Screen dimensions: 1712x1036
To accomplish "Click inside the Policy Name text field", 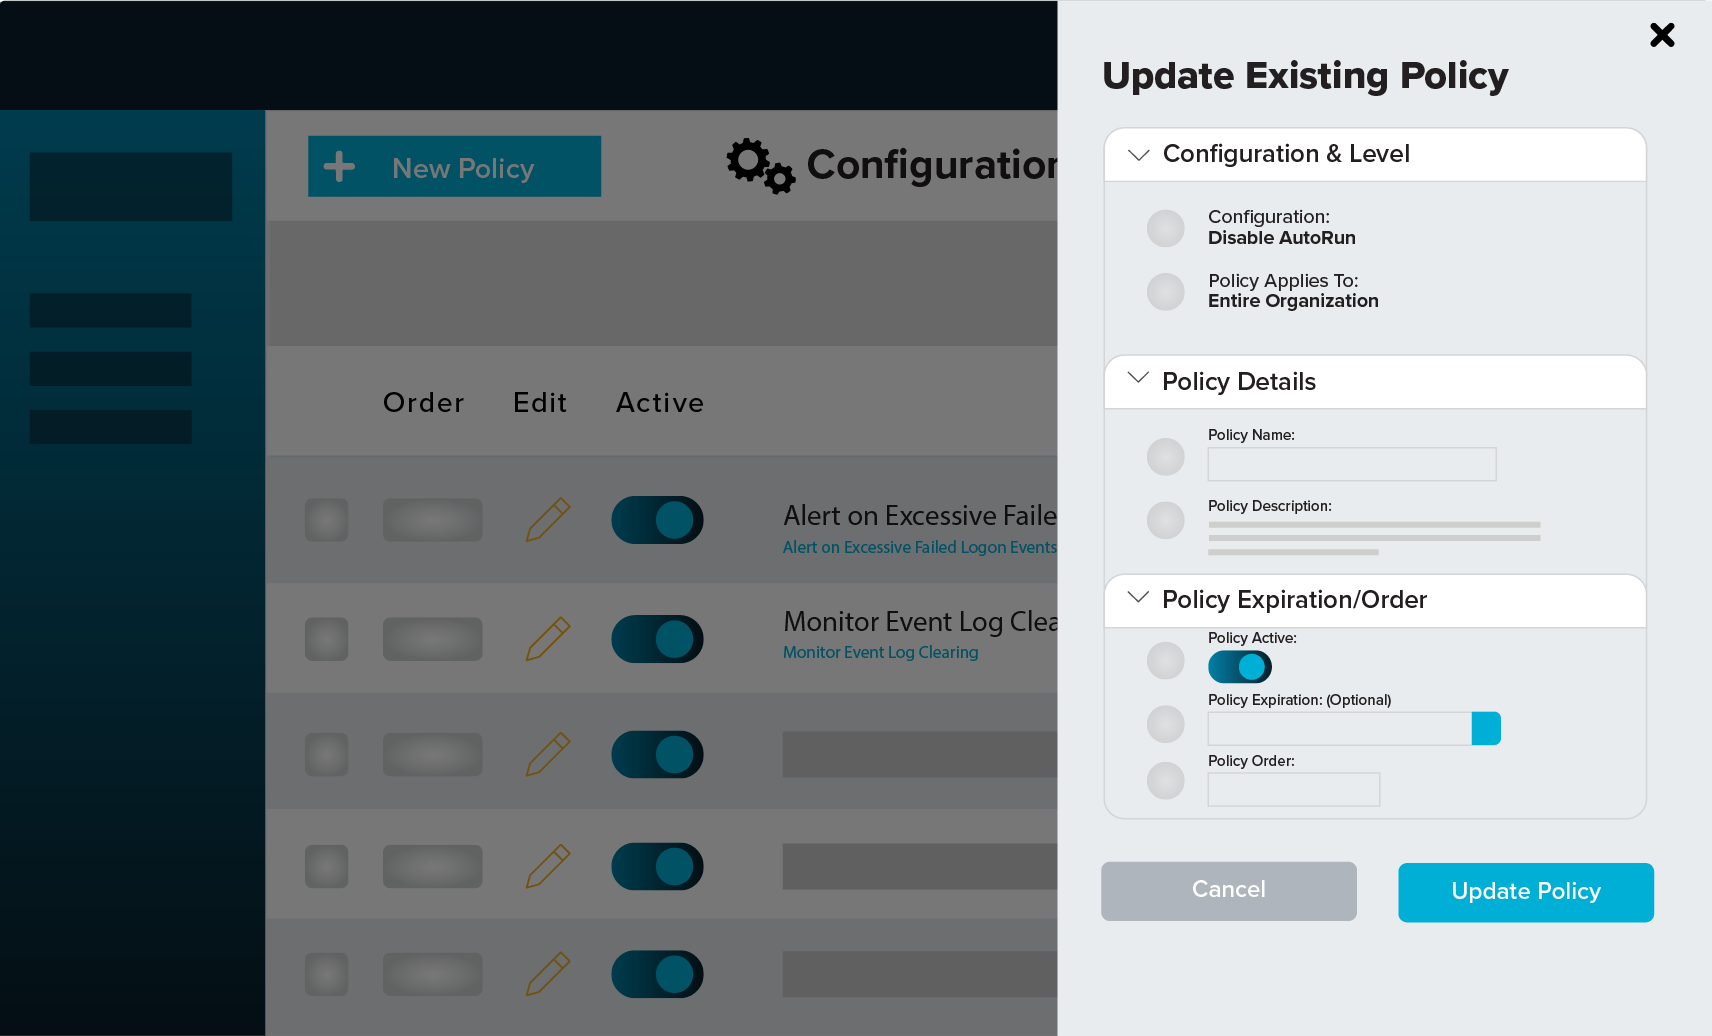I will coord(1350,464).
